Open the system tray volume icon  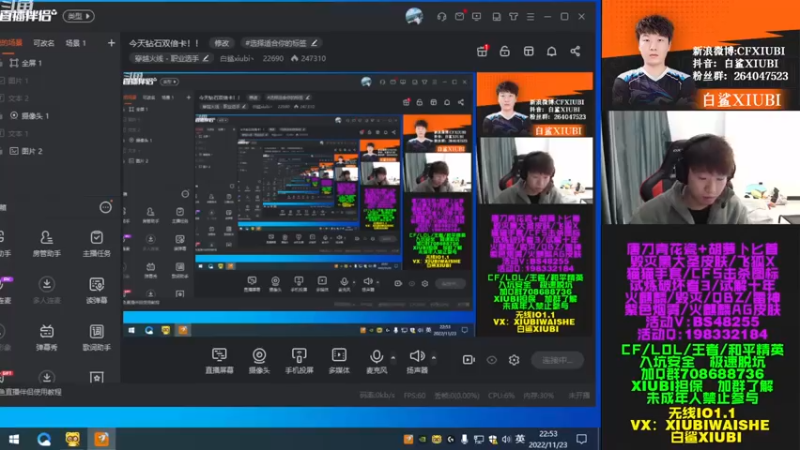(506, 439)
